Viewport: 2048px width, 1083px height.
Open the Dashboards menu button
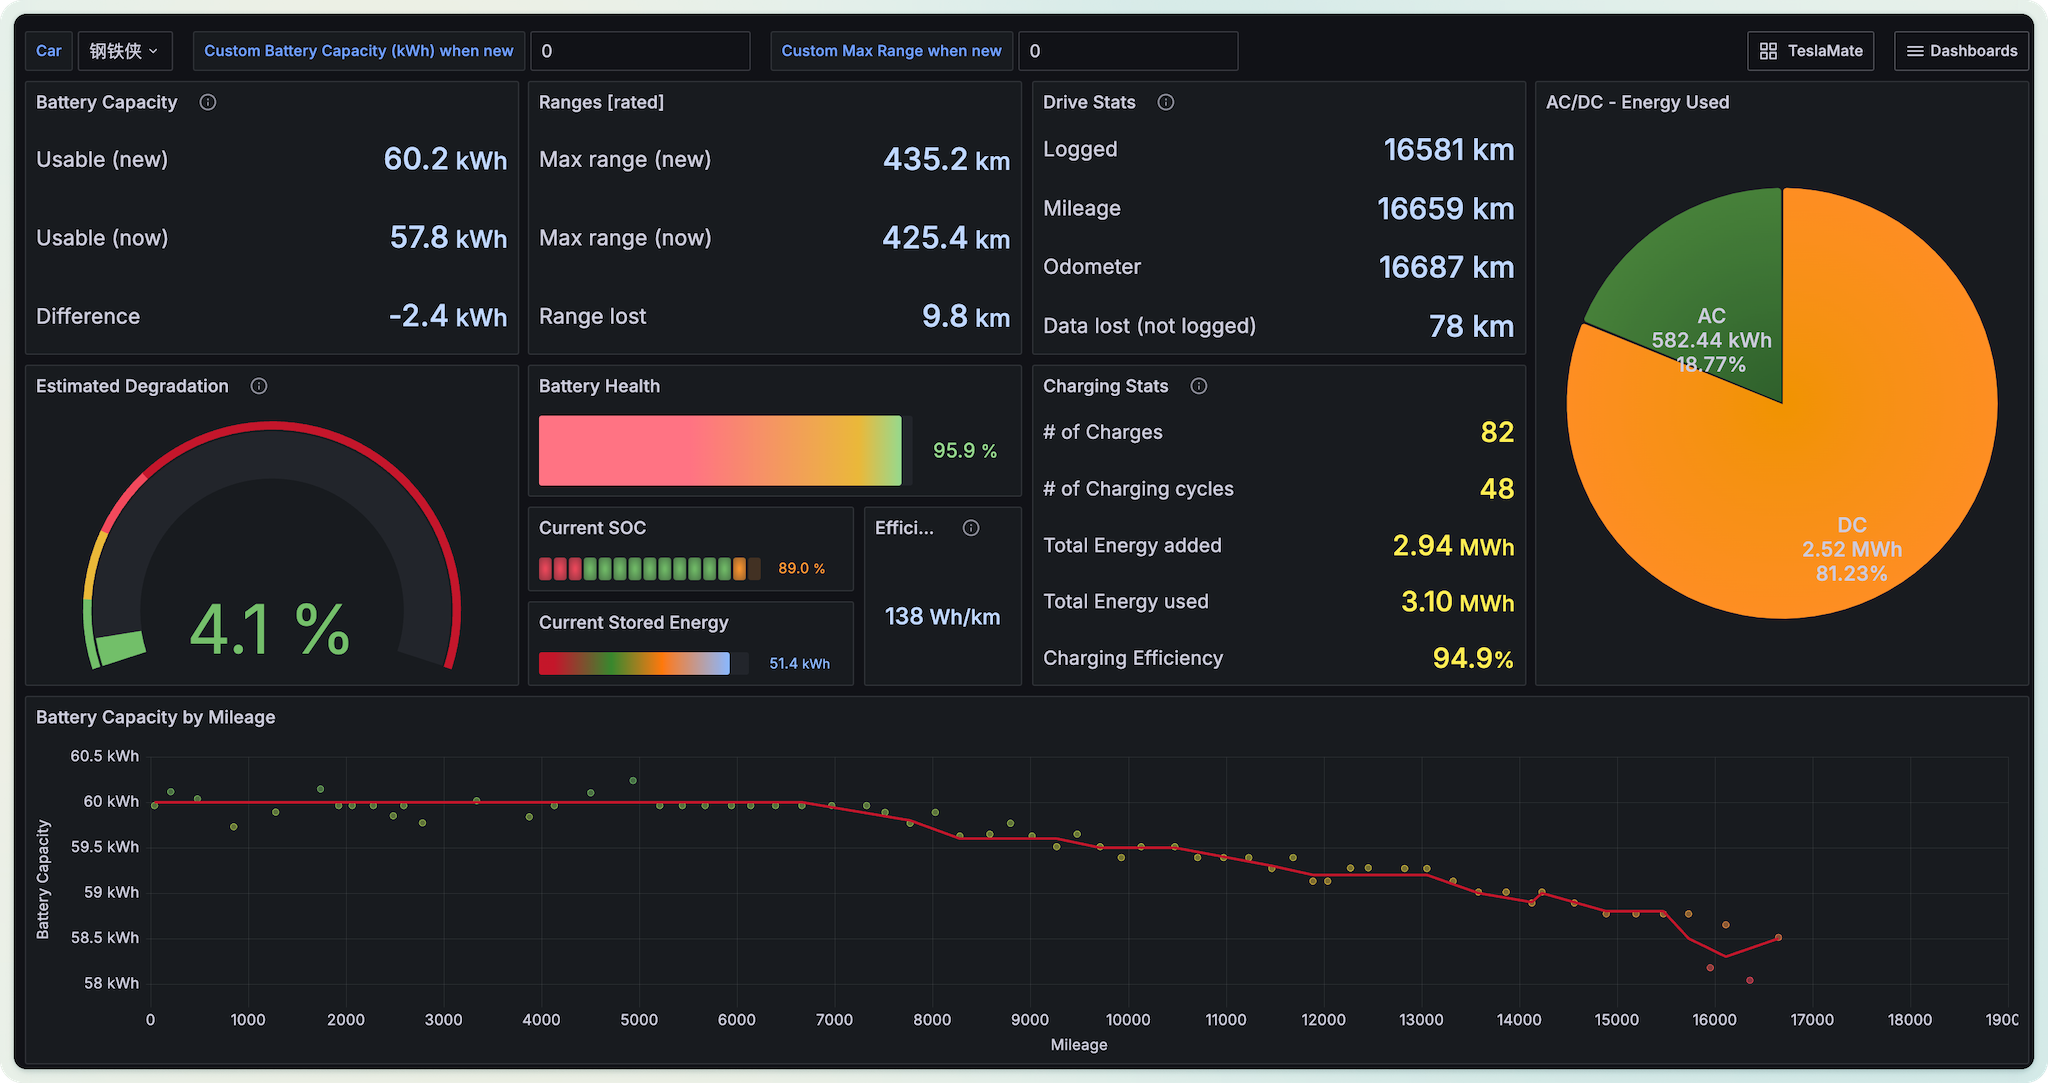point(1961,51)
